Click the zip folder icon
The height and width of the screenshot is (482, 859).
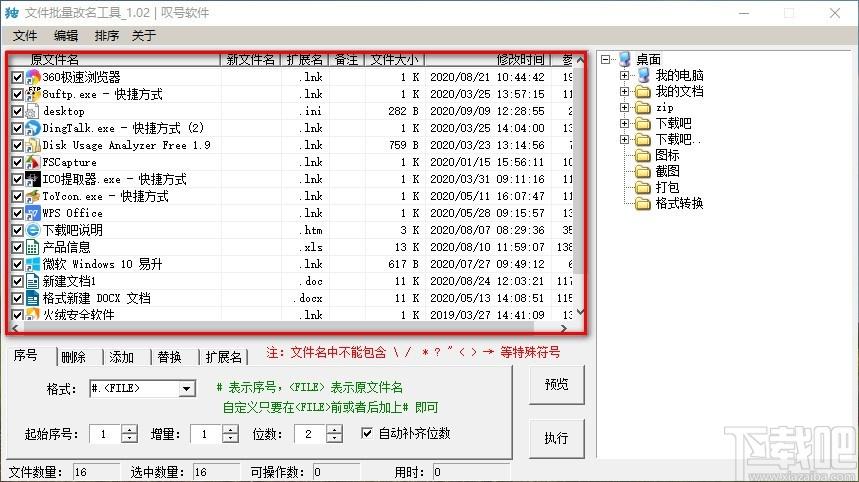(x=643, y=107)
